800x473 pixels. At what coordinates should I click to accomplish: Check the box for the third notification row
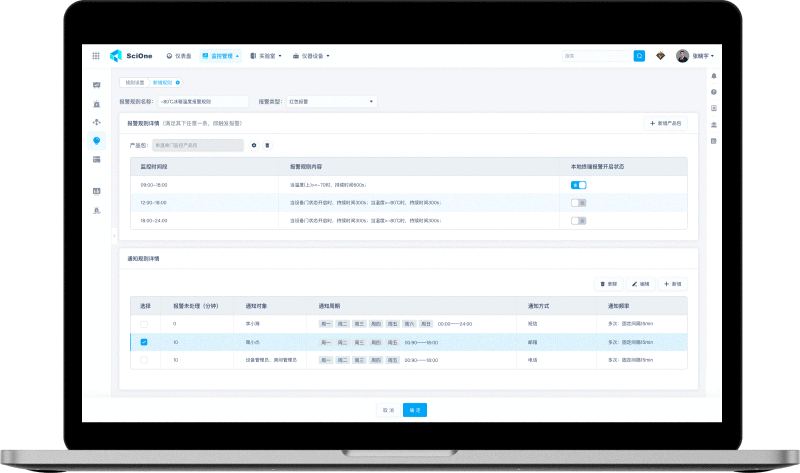[144, 360]
